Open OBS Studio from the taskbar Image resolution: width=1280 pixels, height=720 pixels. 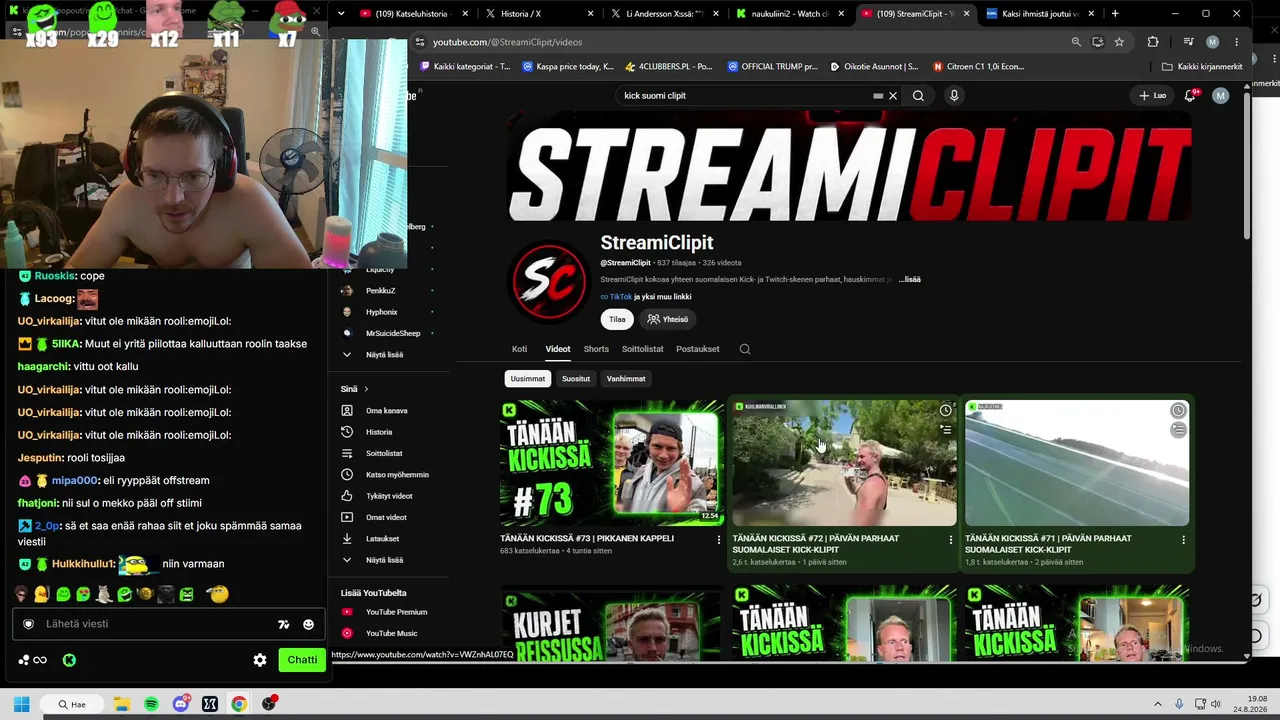(x=269, y=704)
